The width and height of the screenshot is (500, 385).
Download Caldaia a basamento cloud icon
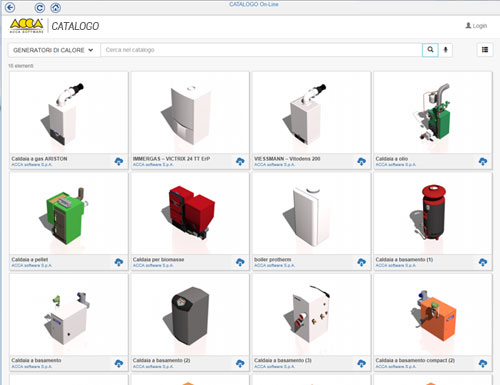click(119, 363)
